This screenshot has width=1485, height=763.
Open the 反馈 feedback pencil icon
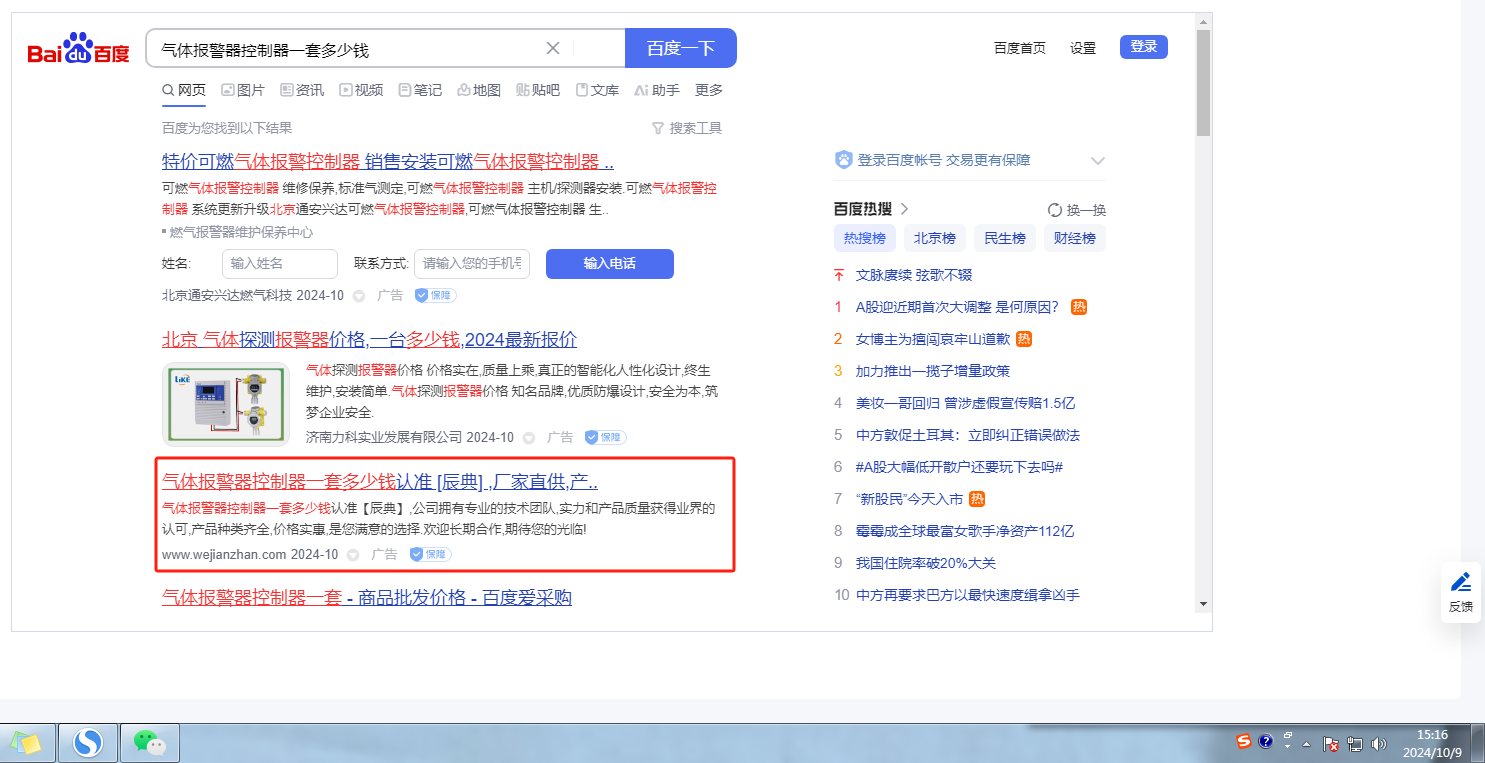point(1460,582)
